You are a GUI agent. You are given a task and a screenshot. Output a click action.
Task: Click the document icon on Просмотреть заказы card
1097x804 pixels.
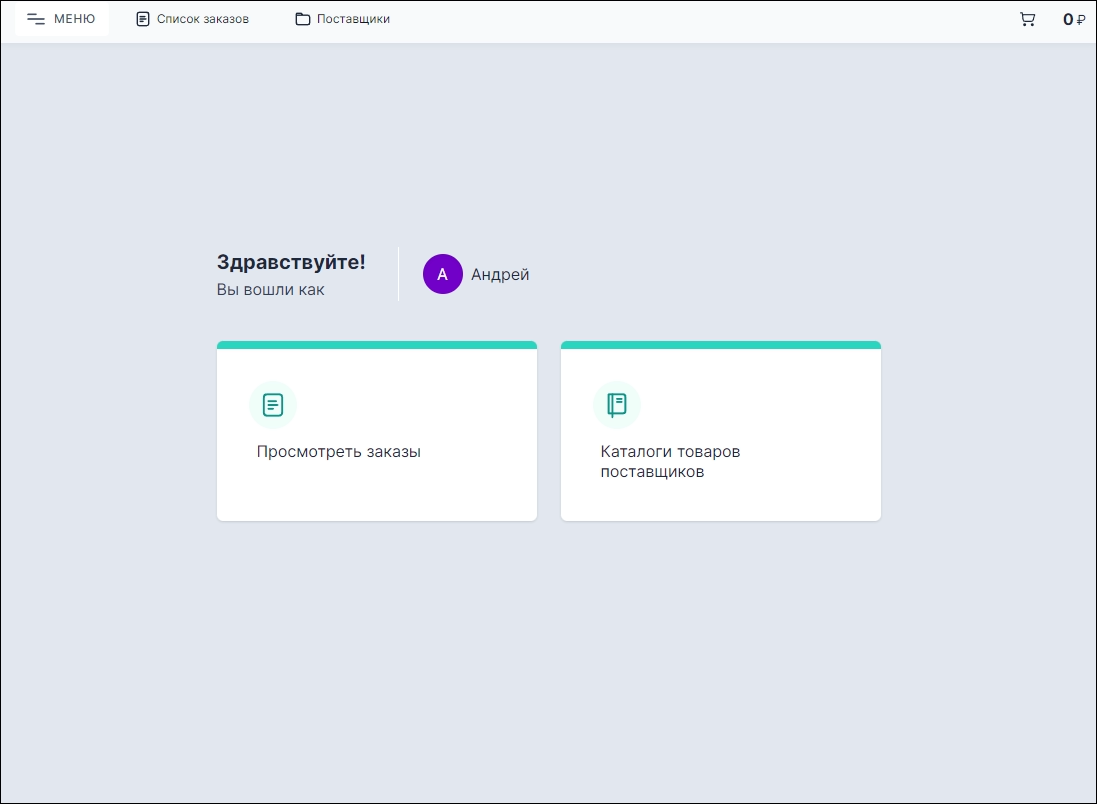(x=273, y=404)
